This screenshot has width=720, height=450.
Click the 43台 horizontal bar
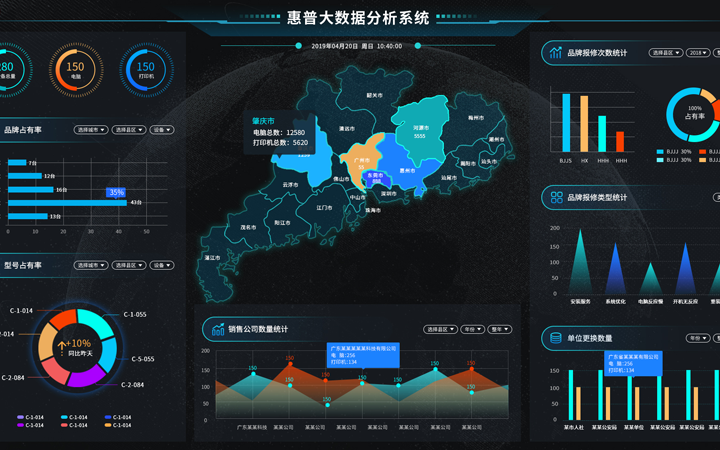pyautogui.click(x=68, y=202)
